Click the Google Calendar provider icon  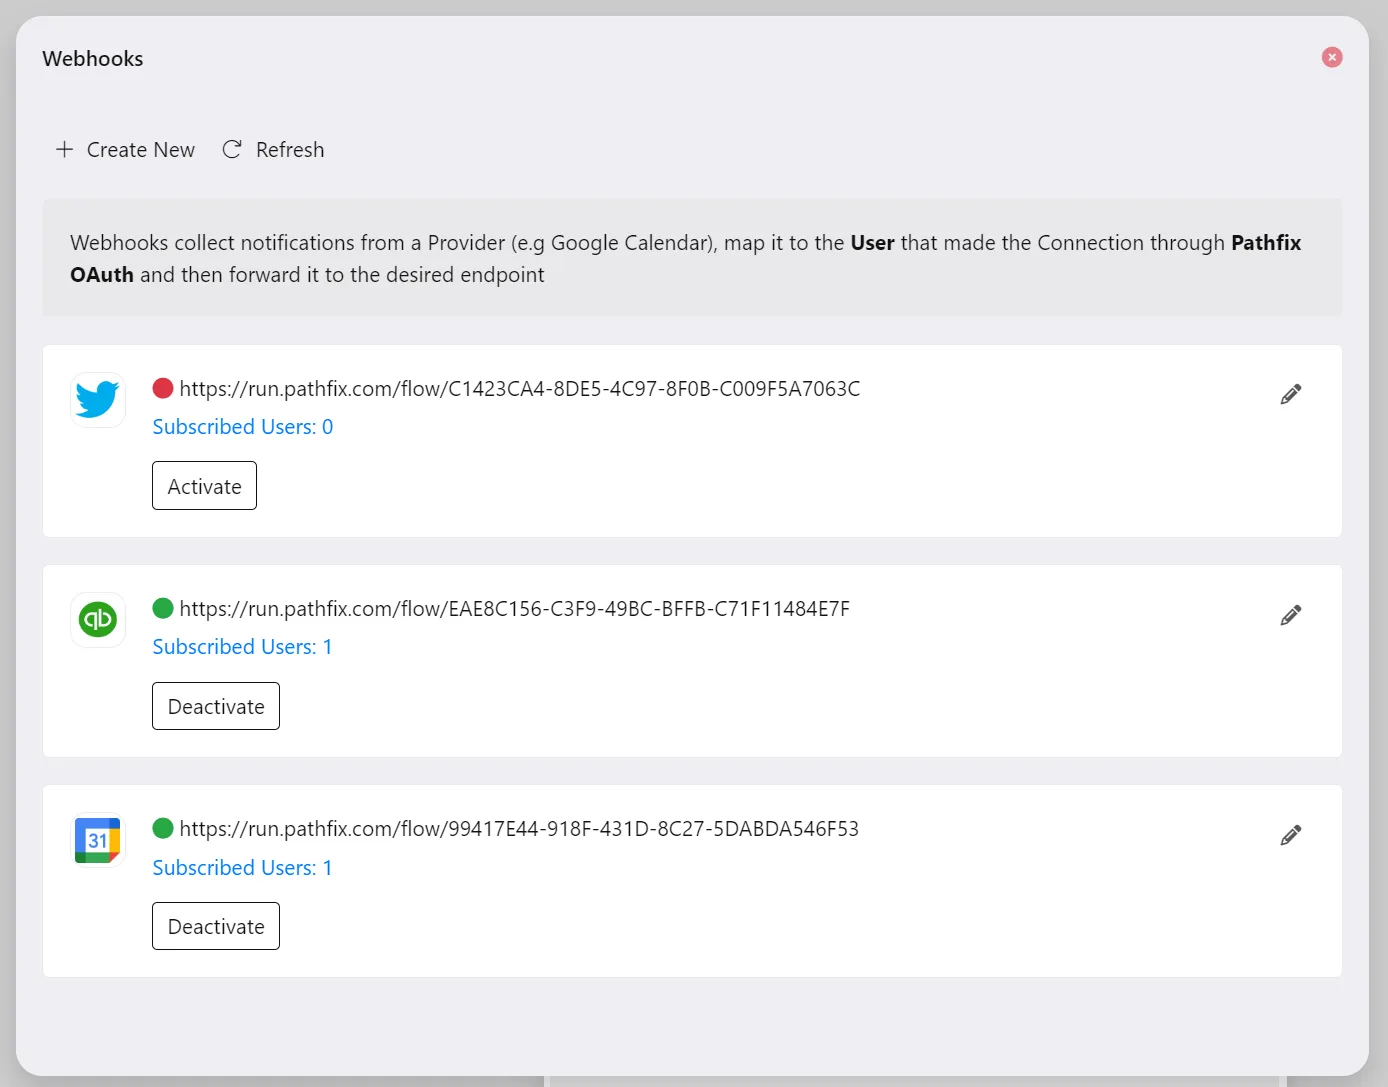98,840
